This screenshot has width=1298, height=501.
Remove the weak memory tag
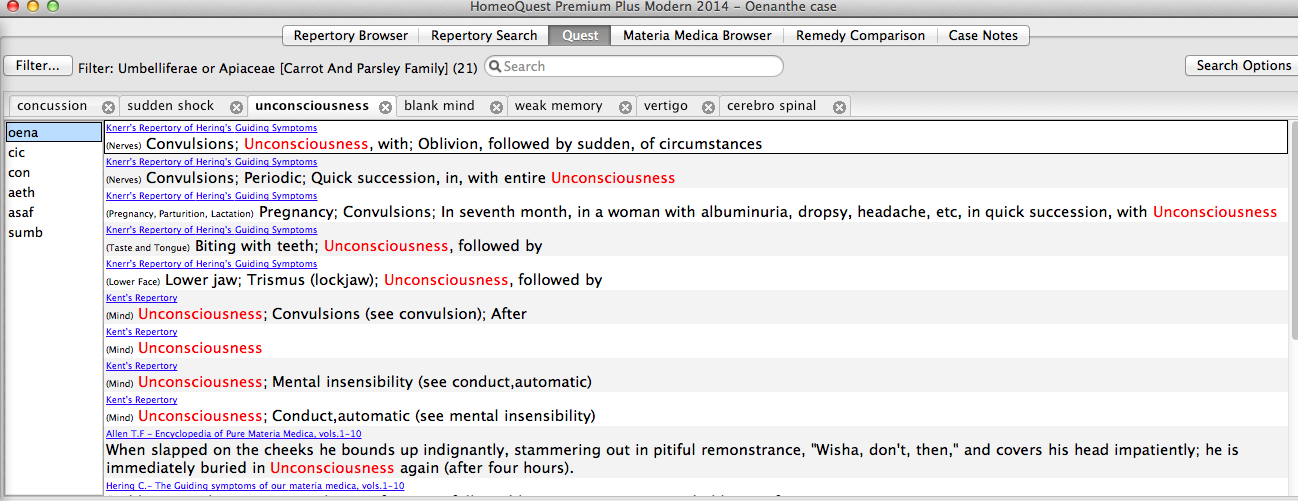625,107
